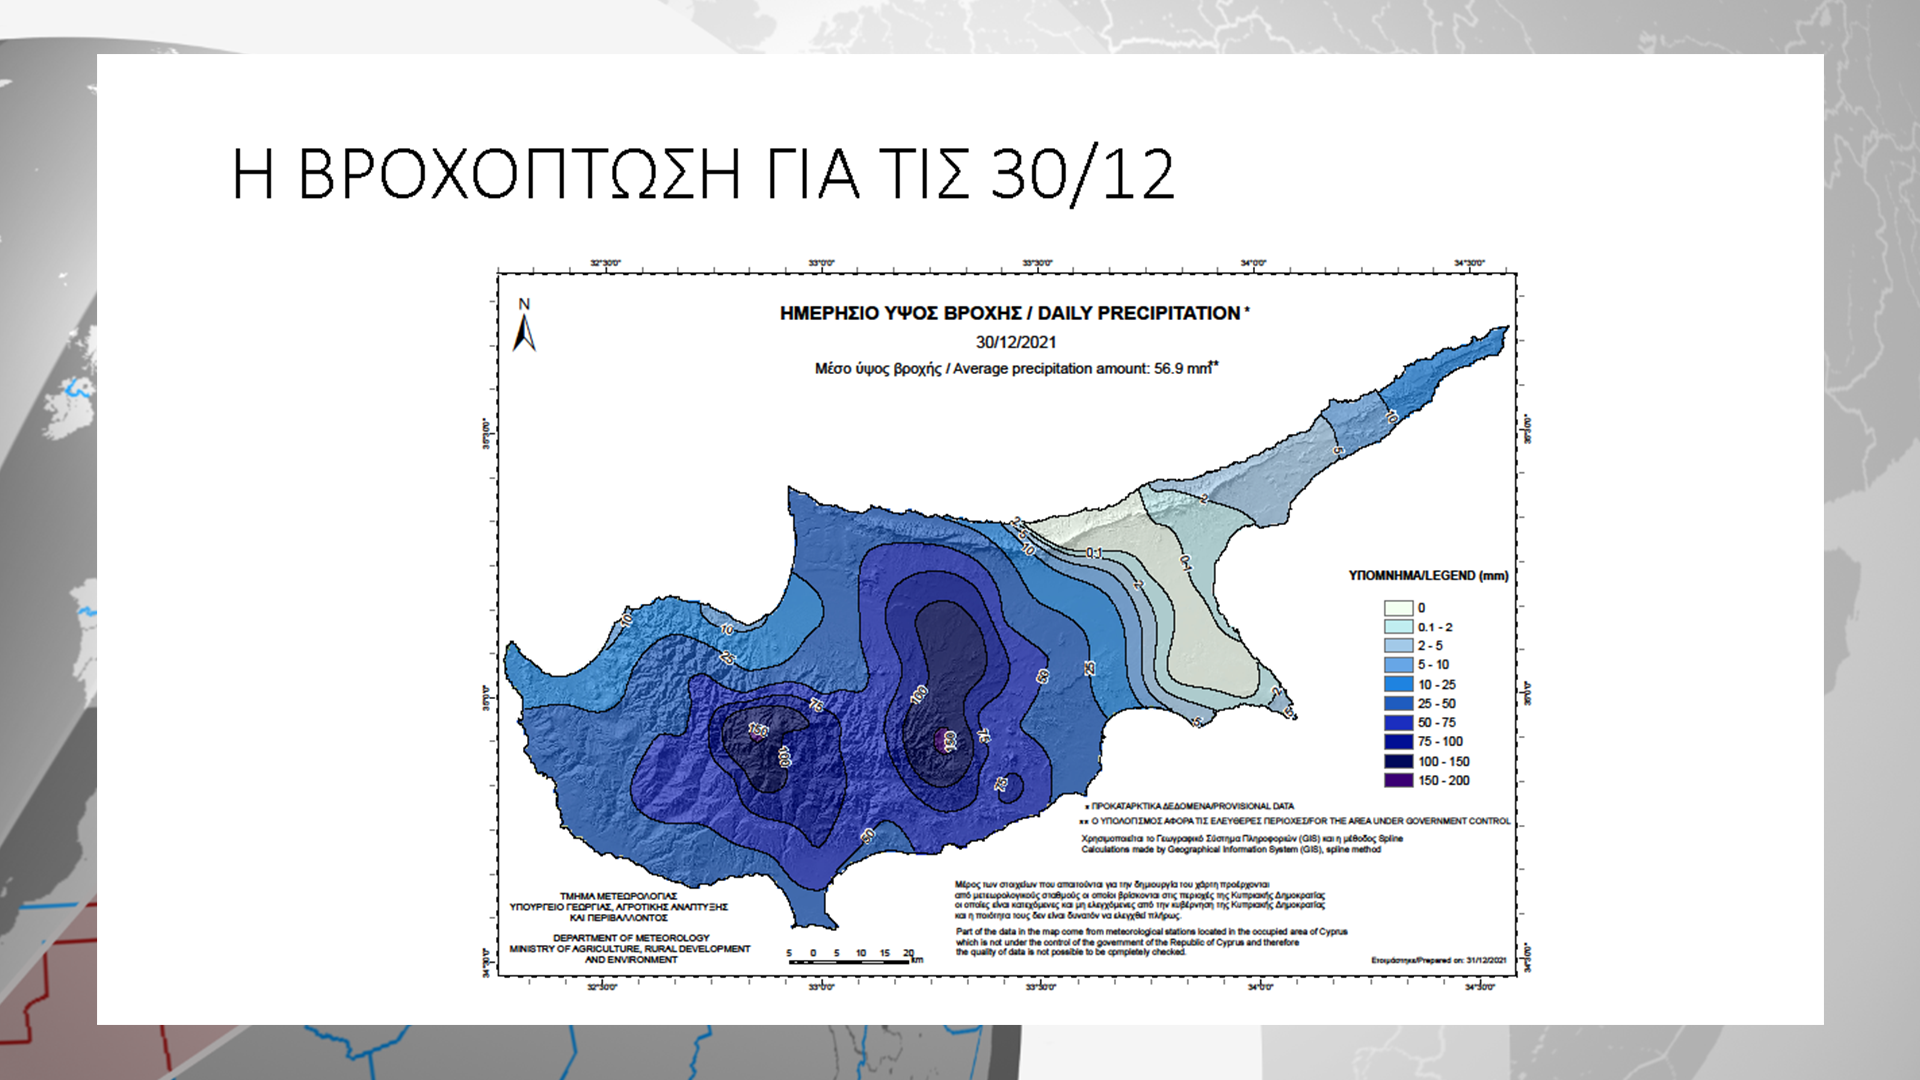1920x1080 pixels.
Task: Click the average precipitation amount 56.9 mm text
Action: pos(1015,368)
